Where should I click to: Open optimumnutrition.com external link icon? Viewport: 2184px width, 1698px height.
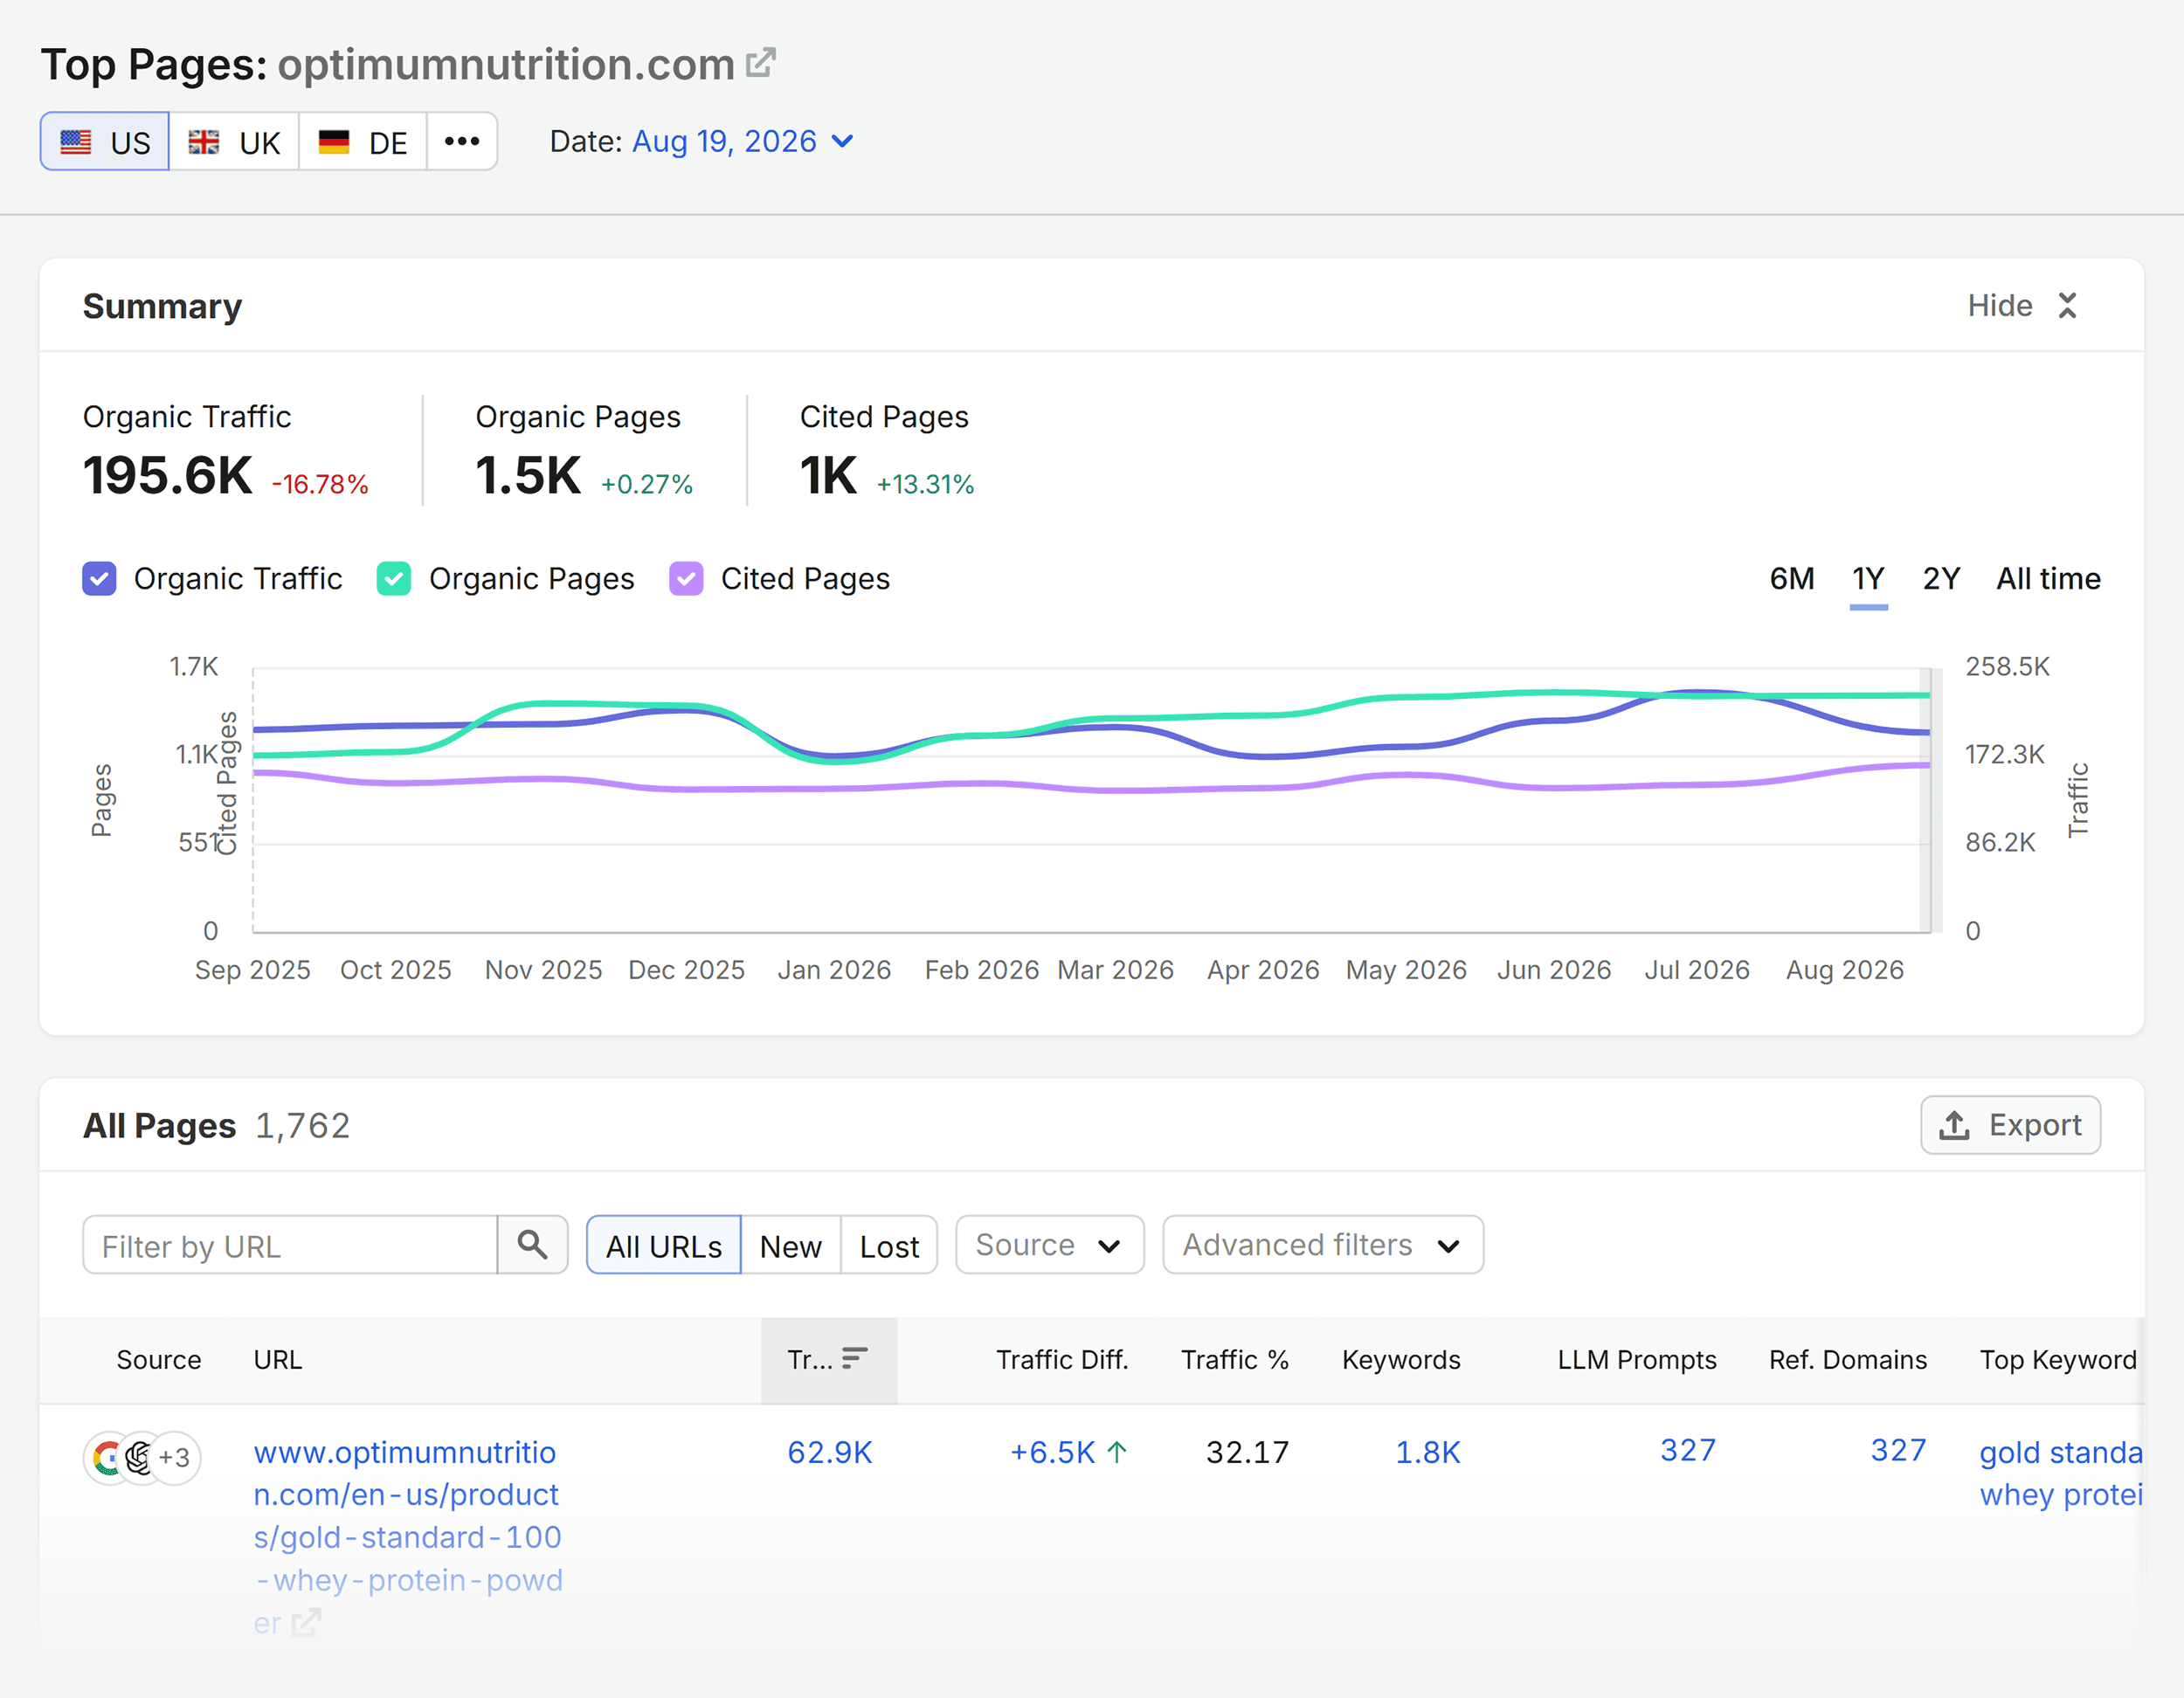point(761,63)
